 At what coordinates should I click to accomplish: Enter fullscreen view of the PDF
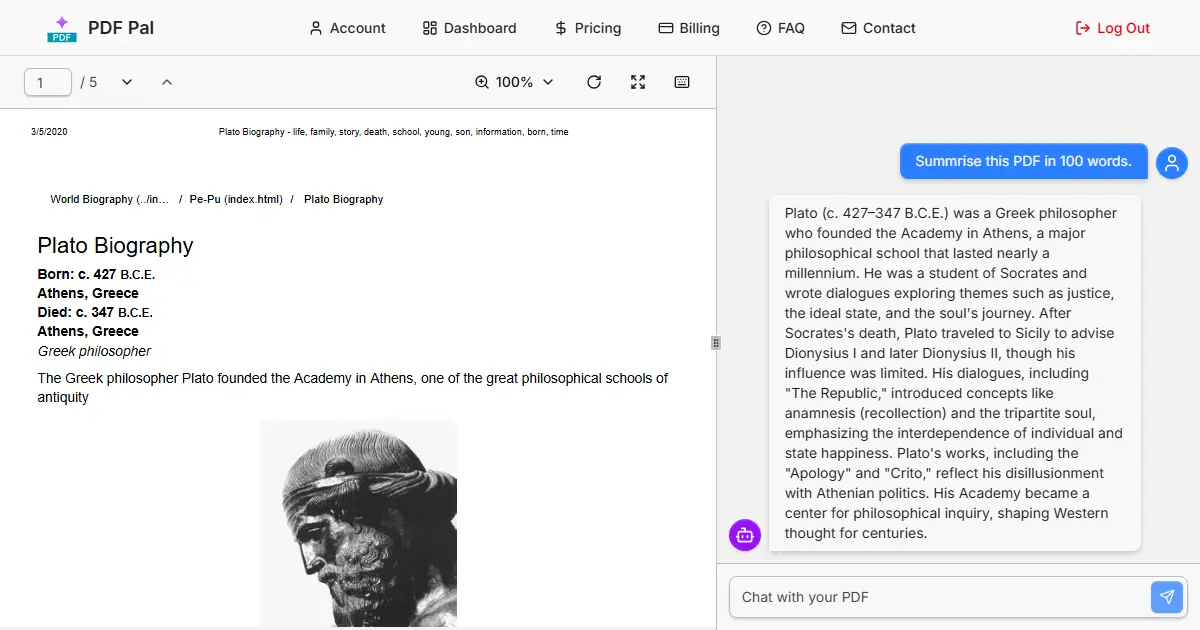[x=638, y=82]
